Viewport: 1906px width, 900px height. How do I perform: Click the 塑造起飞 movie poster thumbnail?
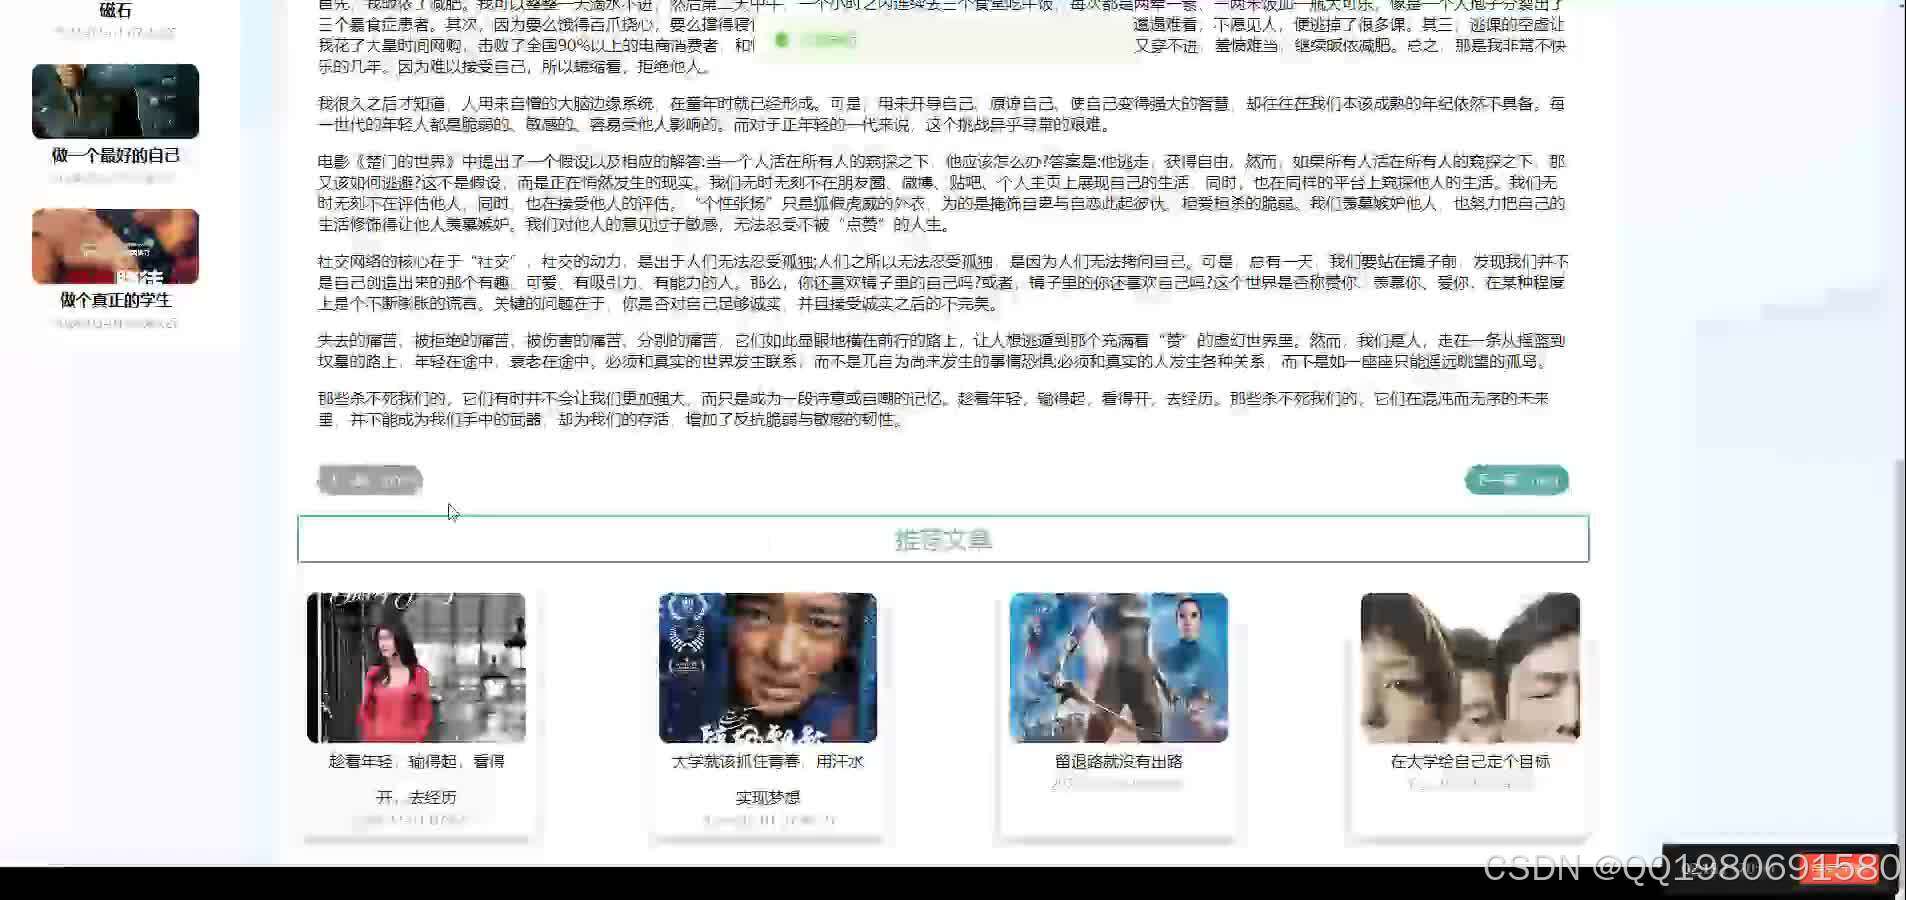pos(766,667)
